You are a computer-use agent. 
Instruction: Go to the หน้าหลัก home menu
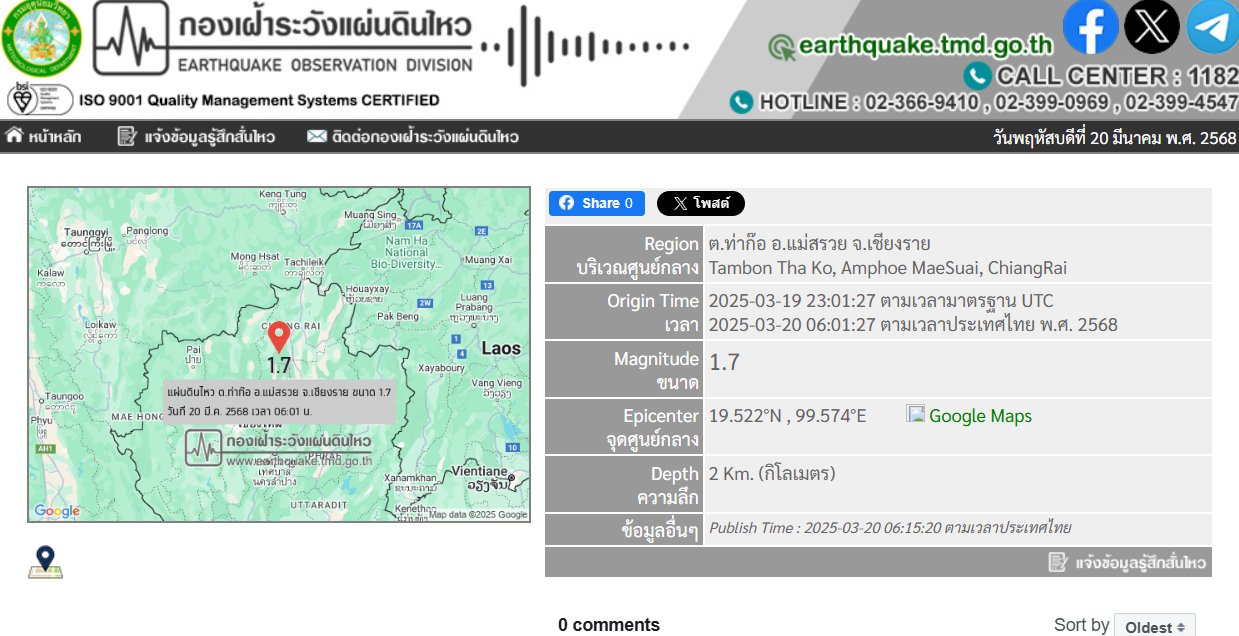click(x=44, y=137)
